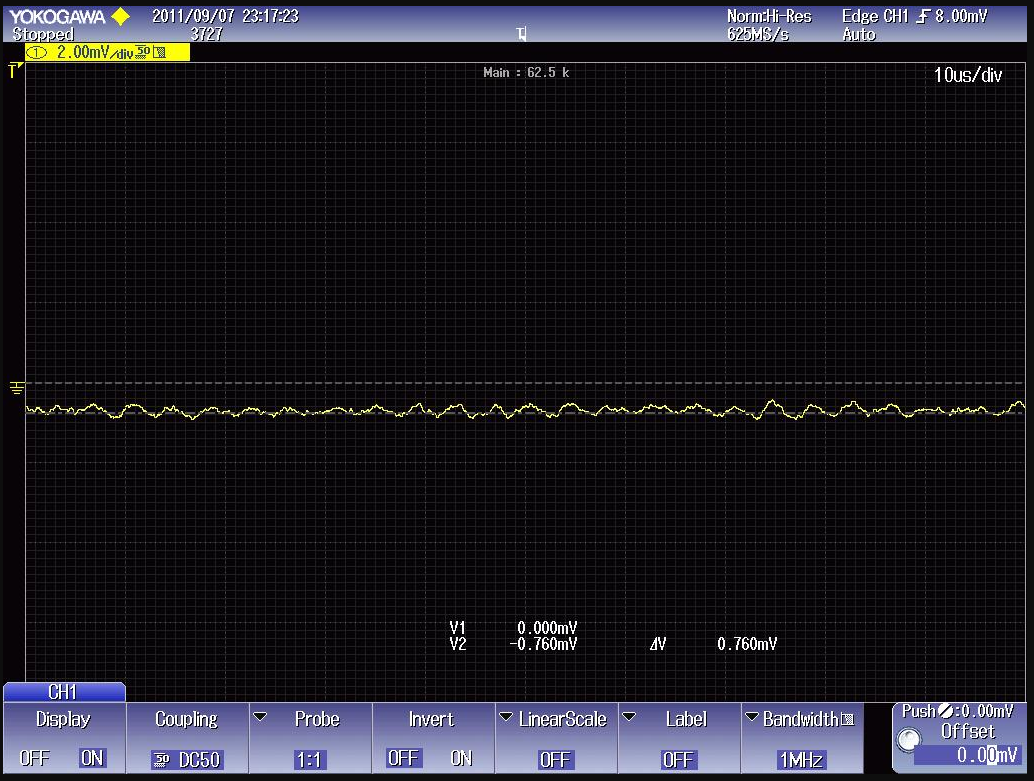This screenshot has height=781, width=1034.
Task: Click the Yokogawa diamond logo icon
Action: point(121,17)
